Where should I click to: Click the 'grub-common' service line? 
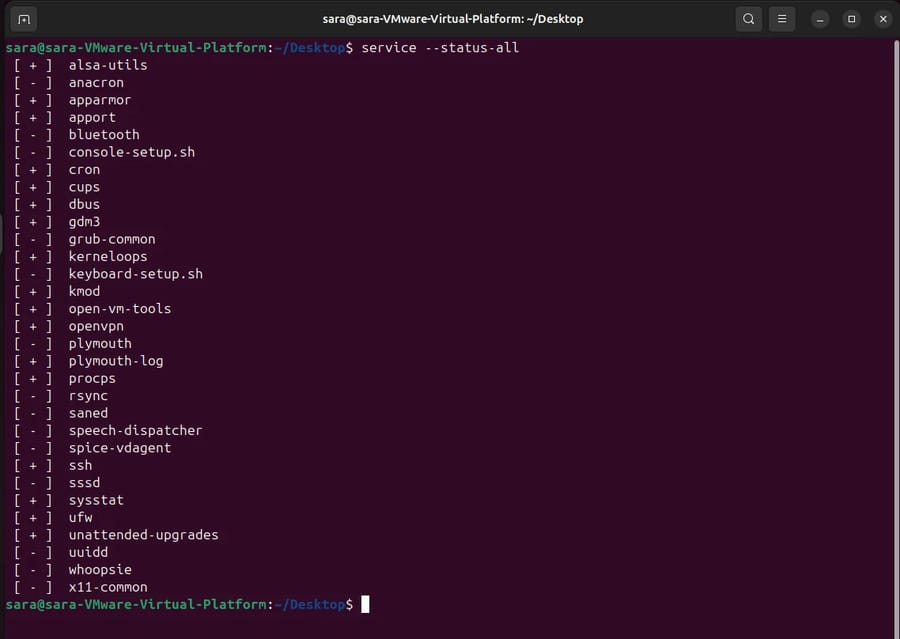coord(84,239)
